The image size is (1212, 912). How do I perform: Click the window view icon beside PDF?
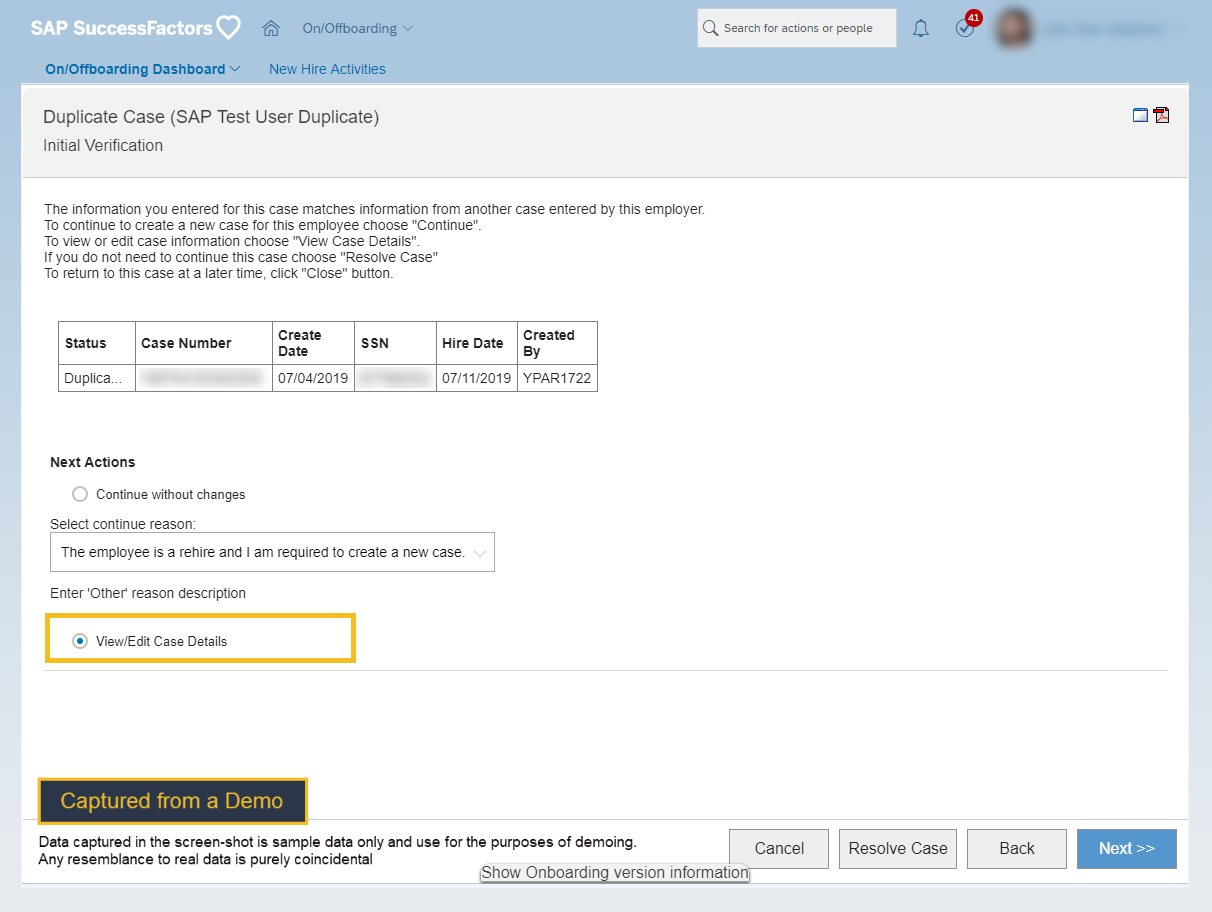coord(1140,115)
